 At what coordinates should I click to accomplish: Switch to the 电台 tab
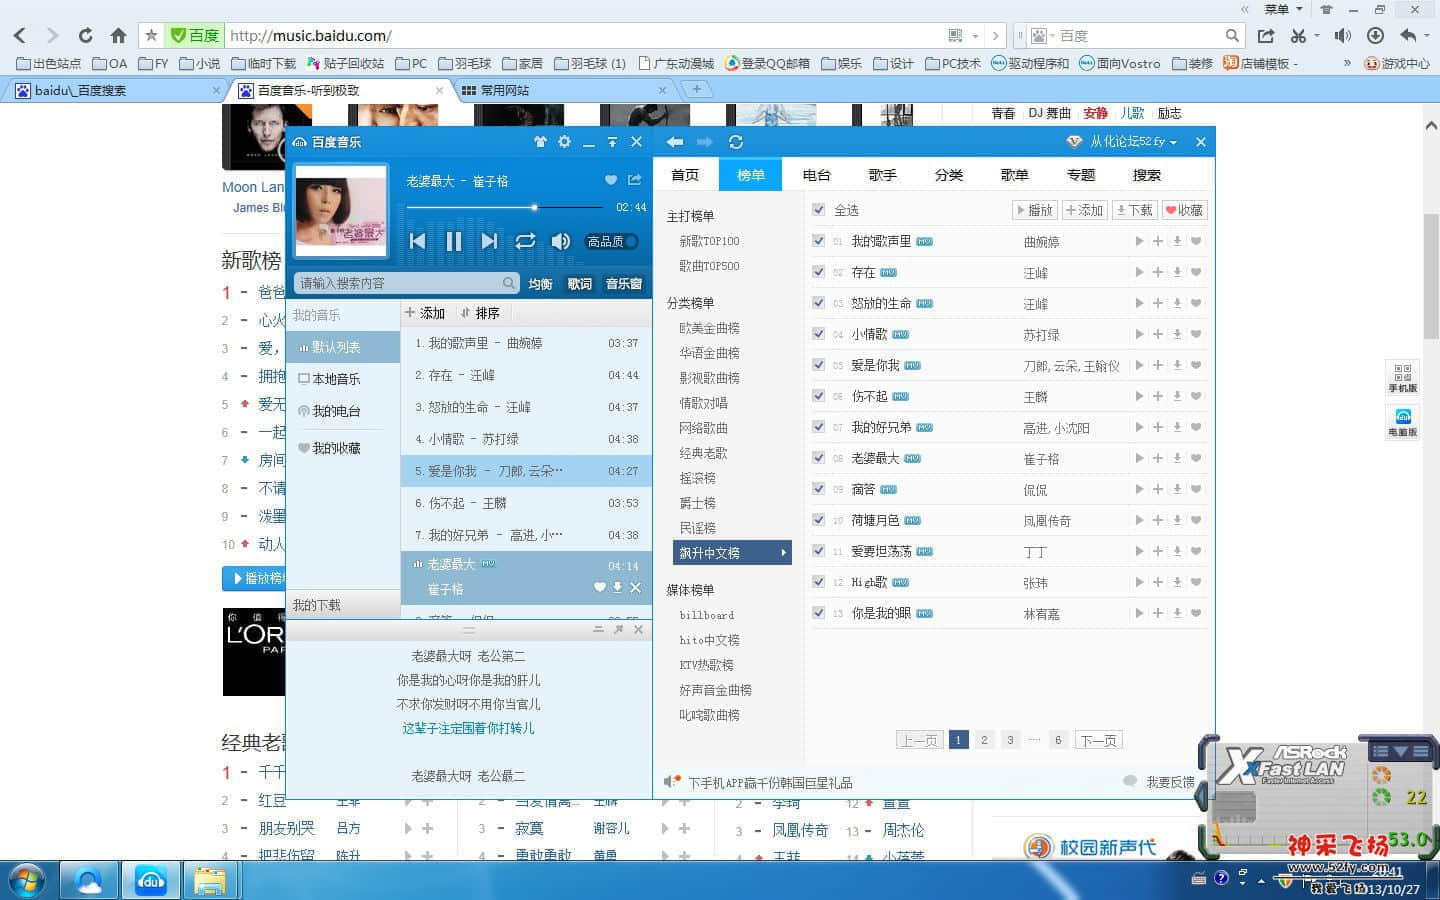817,175
